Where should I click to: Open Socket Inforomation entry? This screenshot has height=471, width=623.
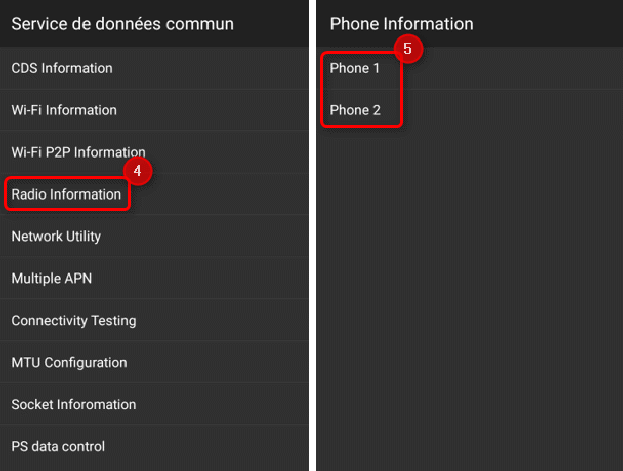point(154,404)
